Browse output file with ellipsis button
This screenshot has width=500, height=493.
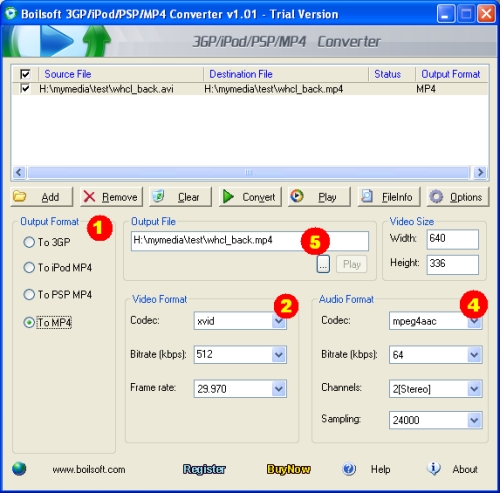pyautogui.click(x=323, y=264)
